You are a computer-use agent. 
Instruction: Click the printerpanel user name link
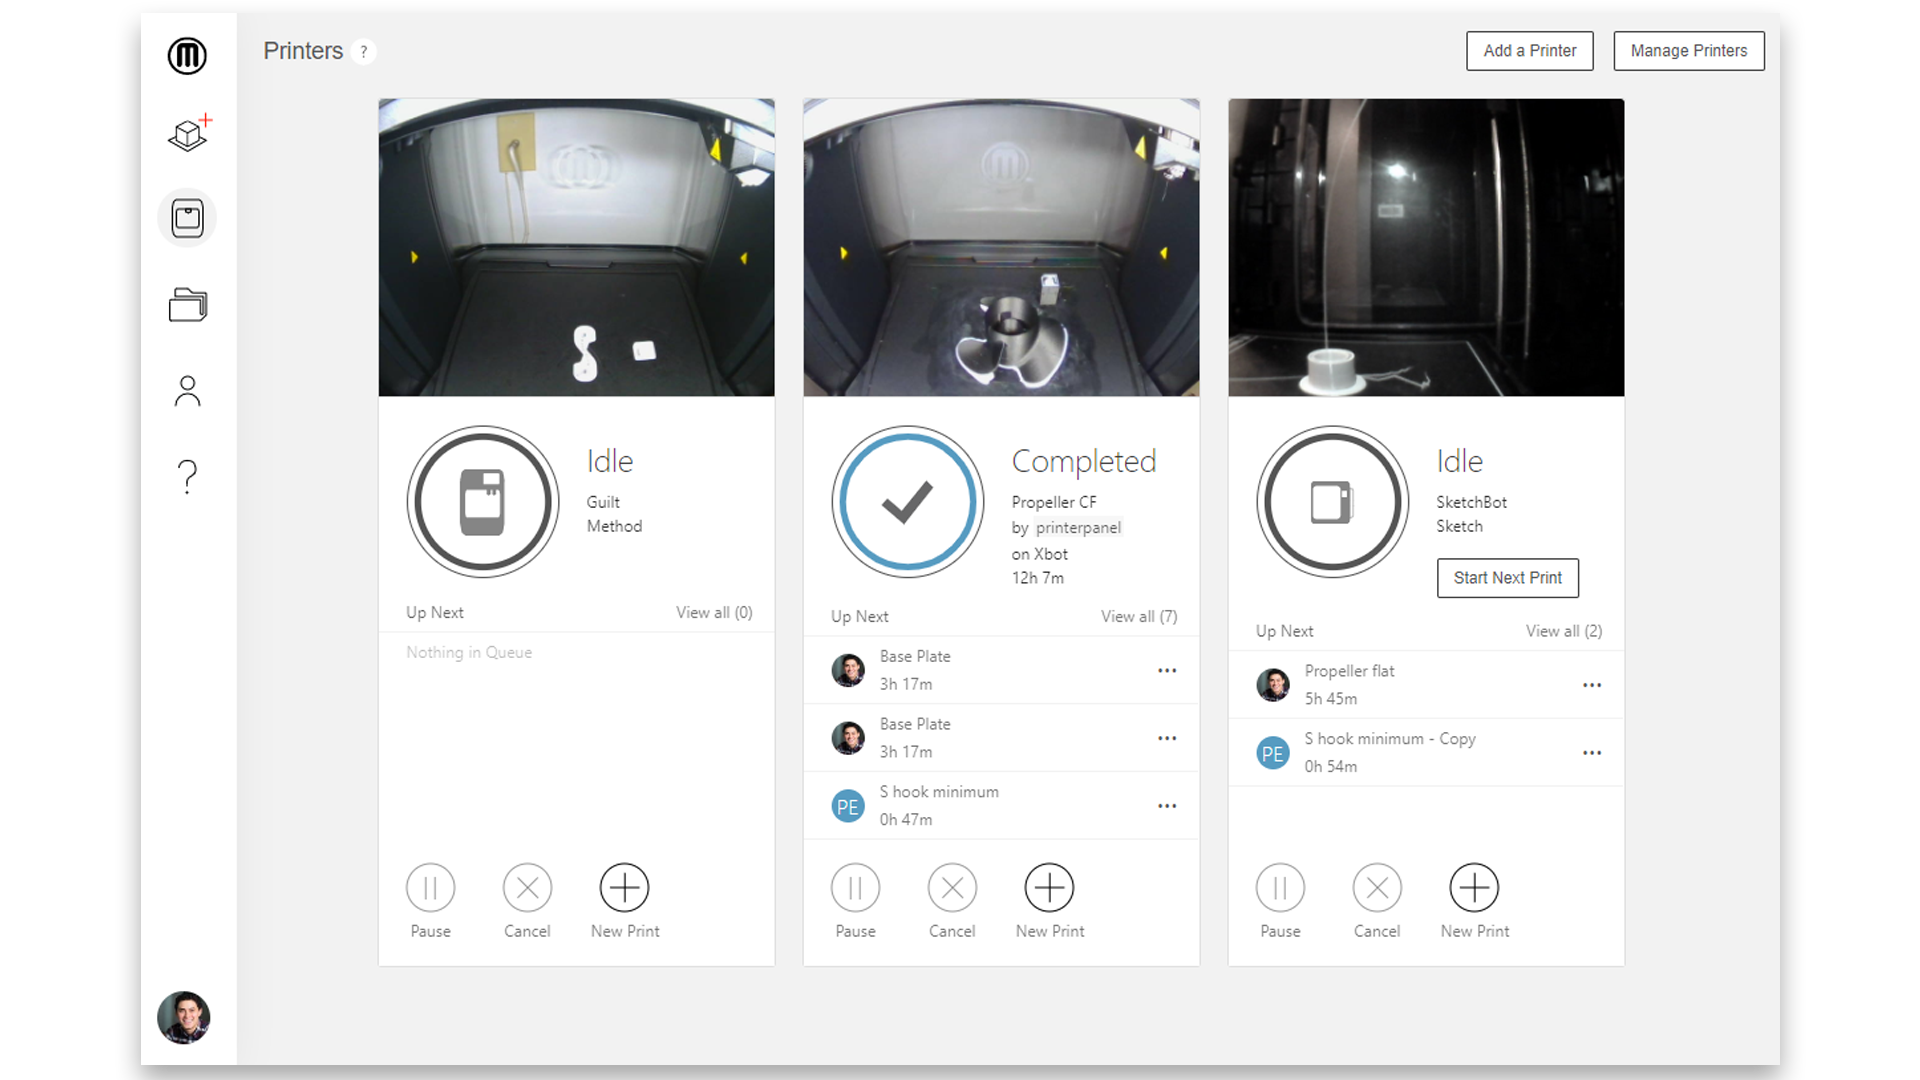(x=1078, y=528)
